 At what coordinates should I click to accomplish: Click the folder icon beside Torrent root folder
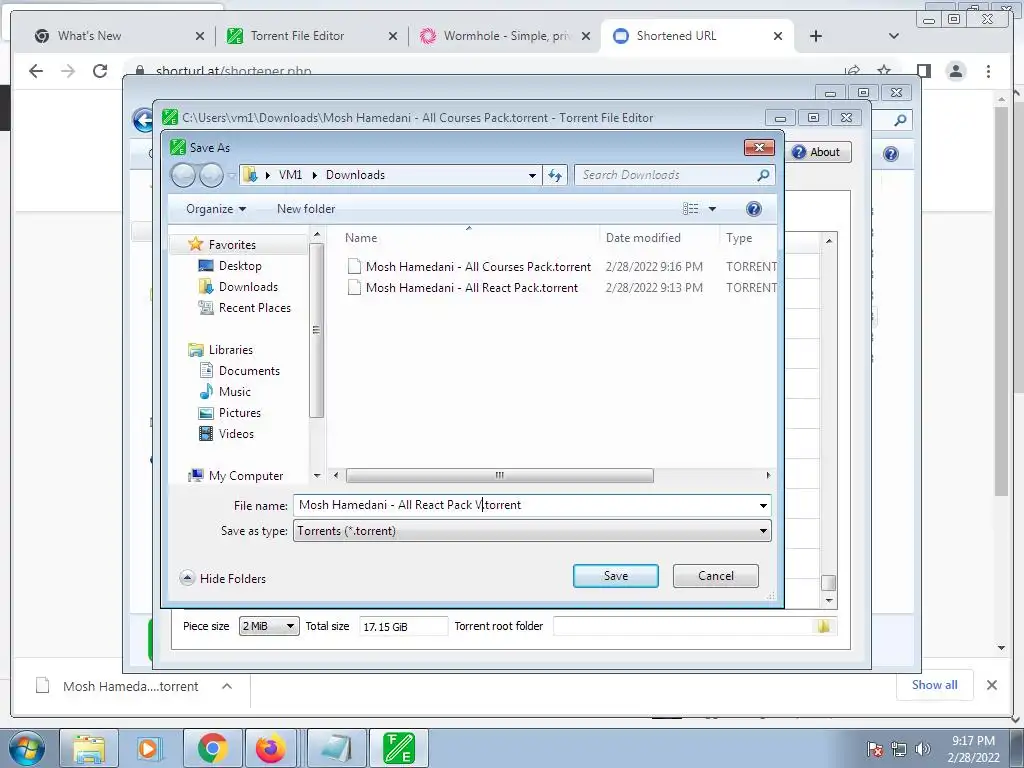coord(824,626)
